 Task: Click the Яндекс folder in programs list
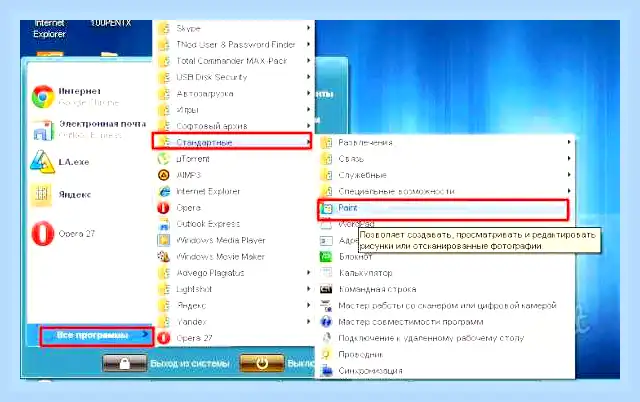[234, 305]
